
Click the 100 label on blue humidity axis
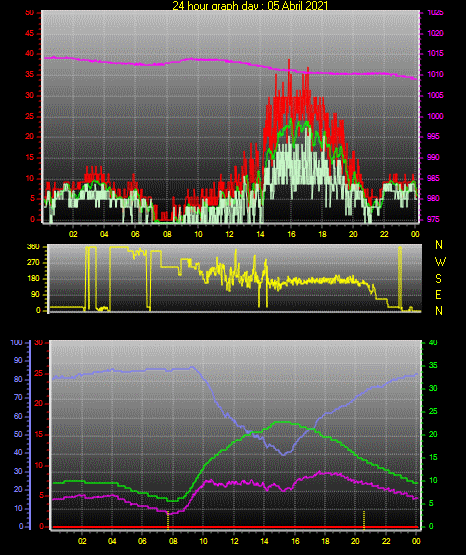16,342
